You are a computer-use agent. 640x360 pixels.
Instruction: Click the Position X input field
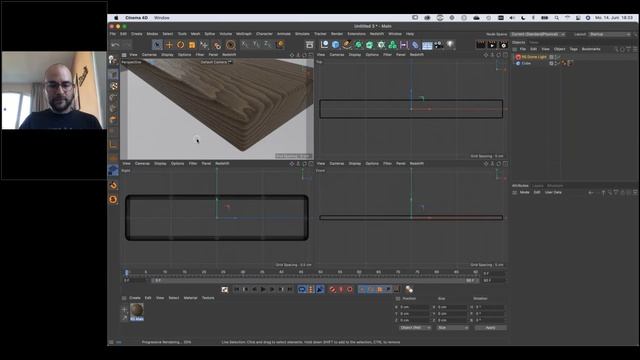point(414,307)
